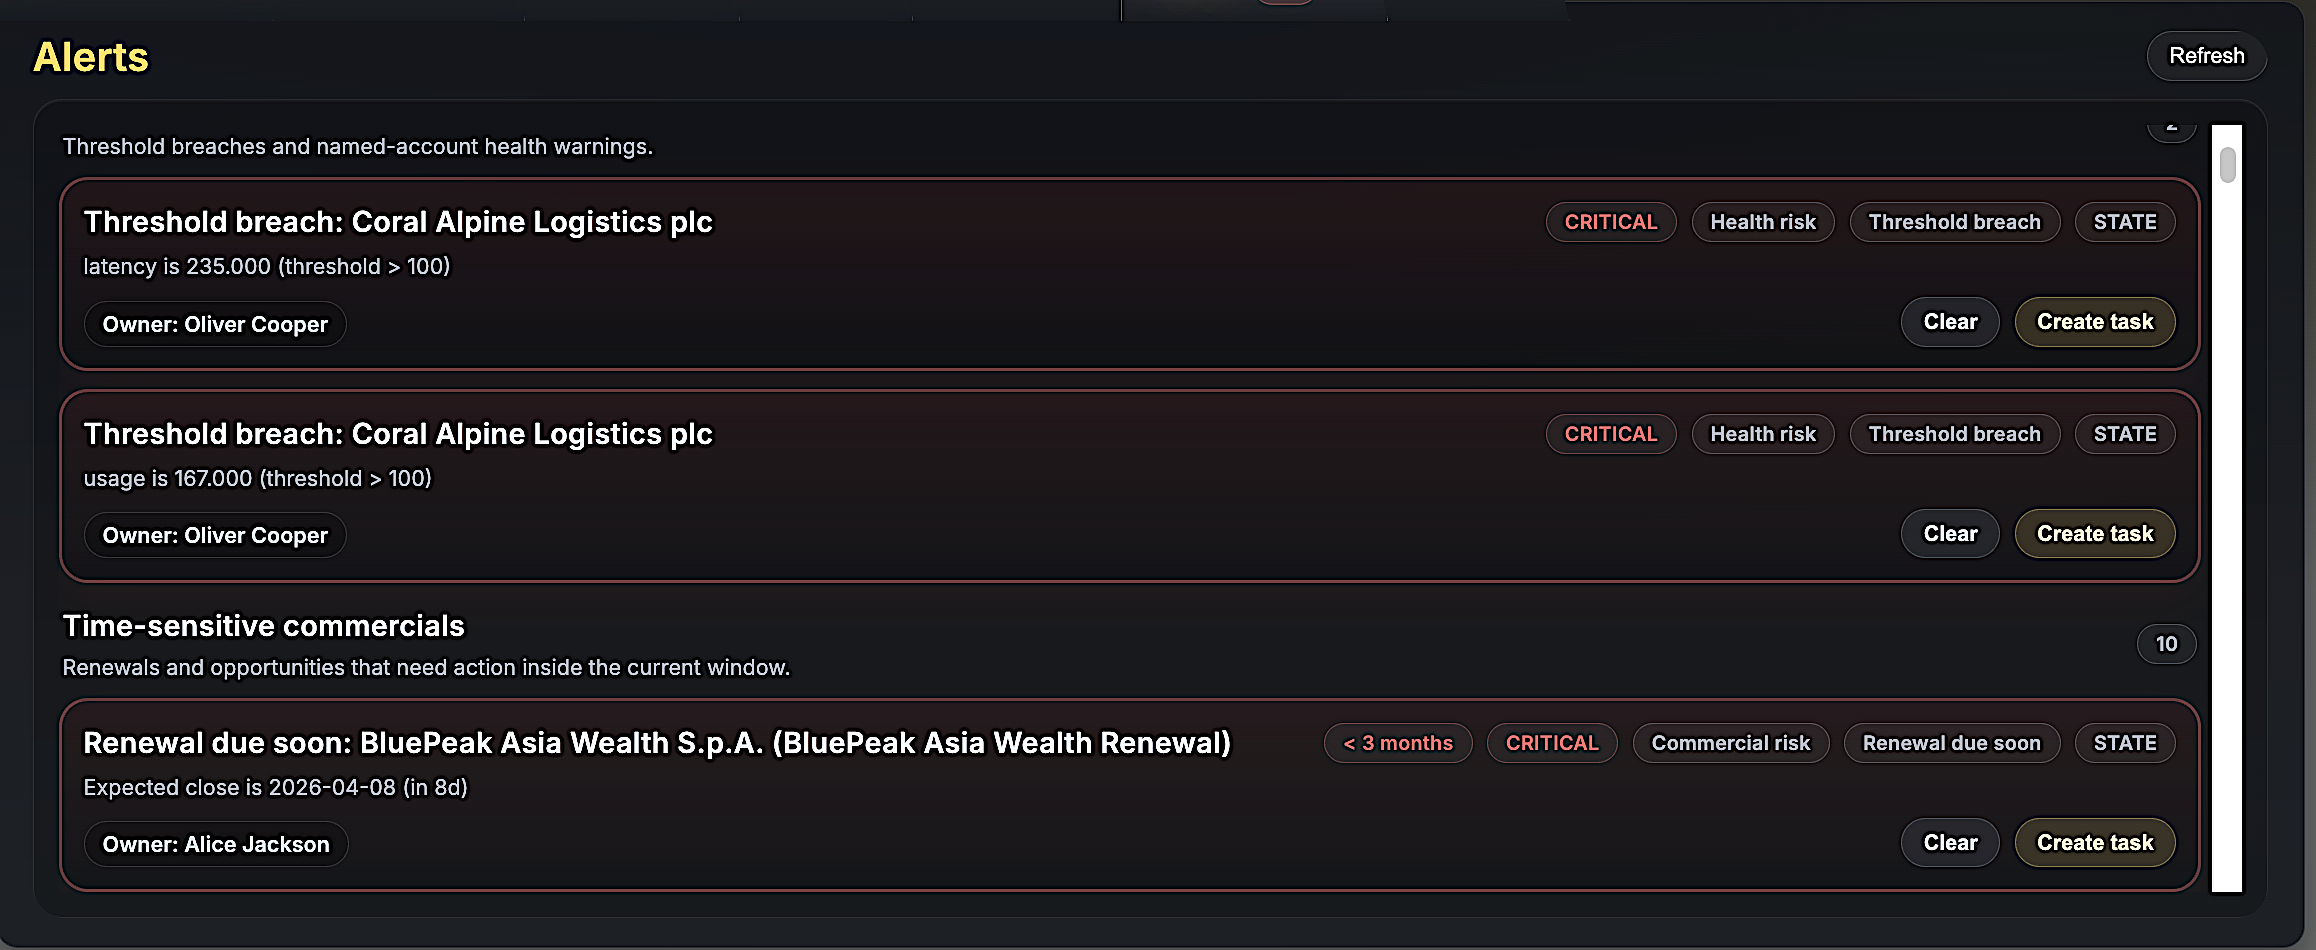This screenshot has height=950, width=2316.
Task: Create task for latency breach alert
Action: (2094, 322)
